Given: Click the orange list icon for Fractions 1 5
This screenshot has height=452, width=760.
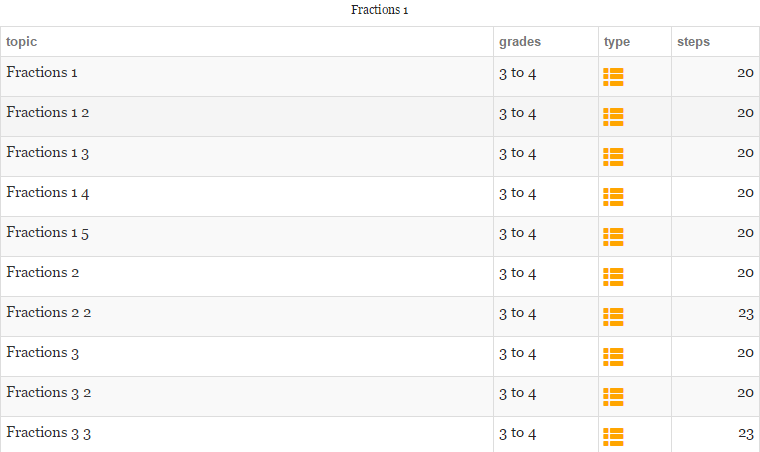Looking at the screenshot, I should pyautogui.click(x=613, y=237).
